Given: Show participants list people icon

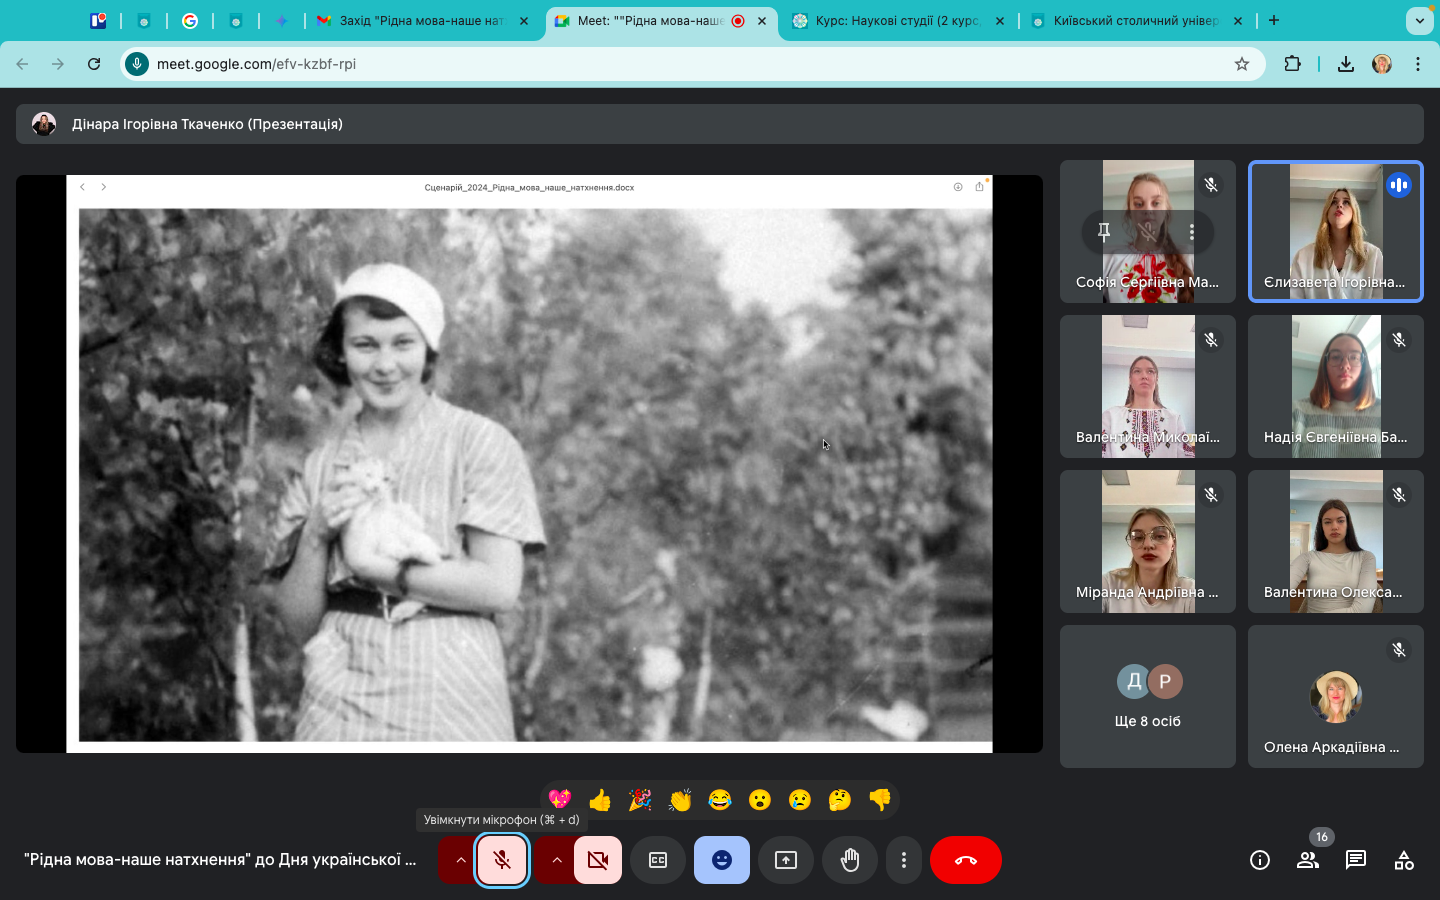Looking at the screenshot, I should click(x=1308, y=860).
